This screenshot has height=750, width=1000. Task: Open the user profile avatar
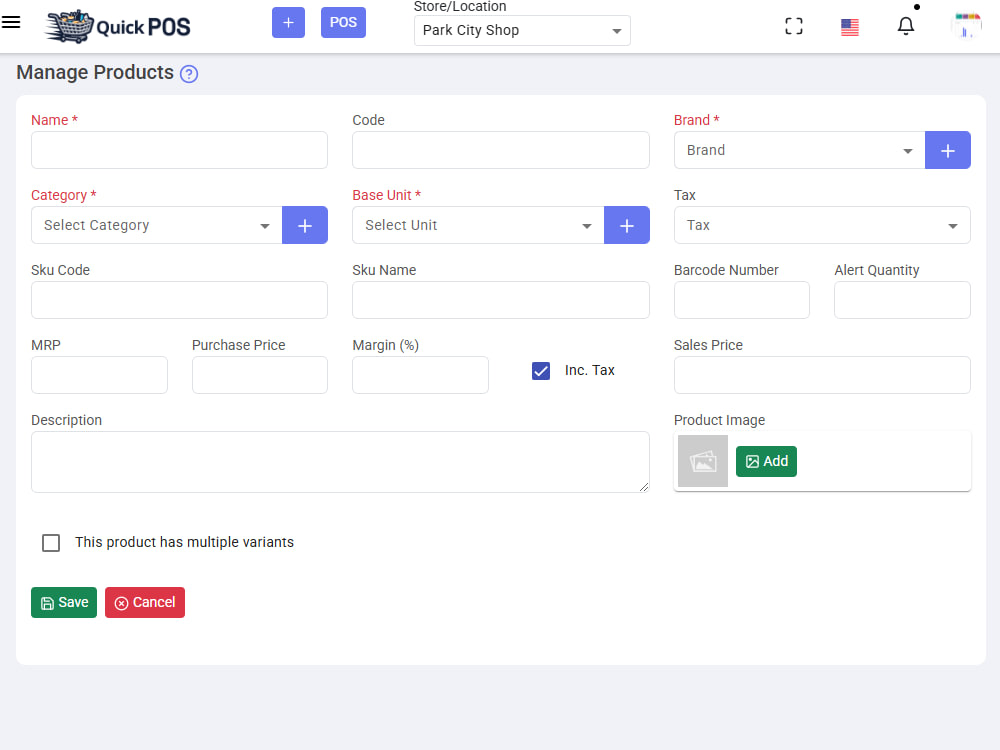pyautogui.click(x=966, y=26)
